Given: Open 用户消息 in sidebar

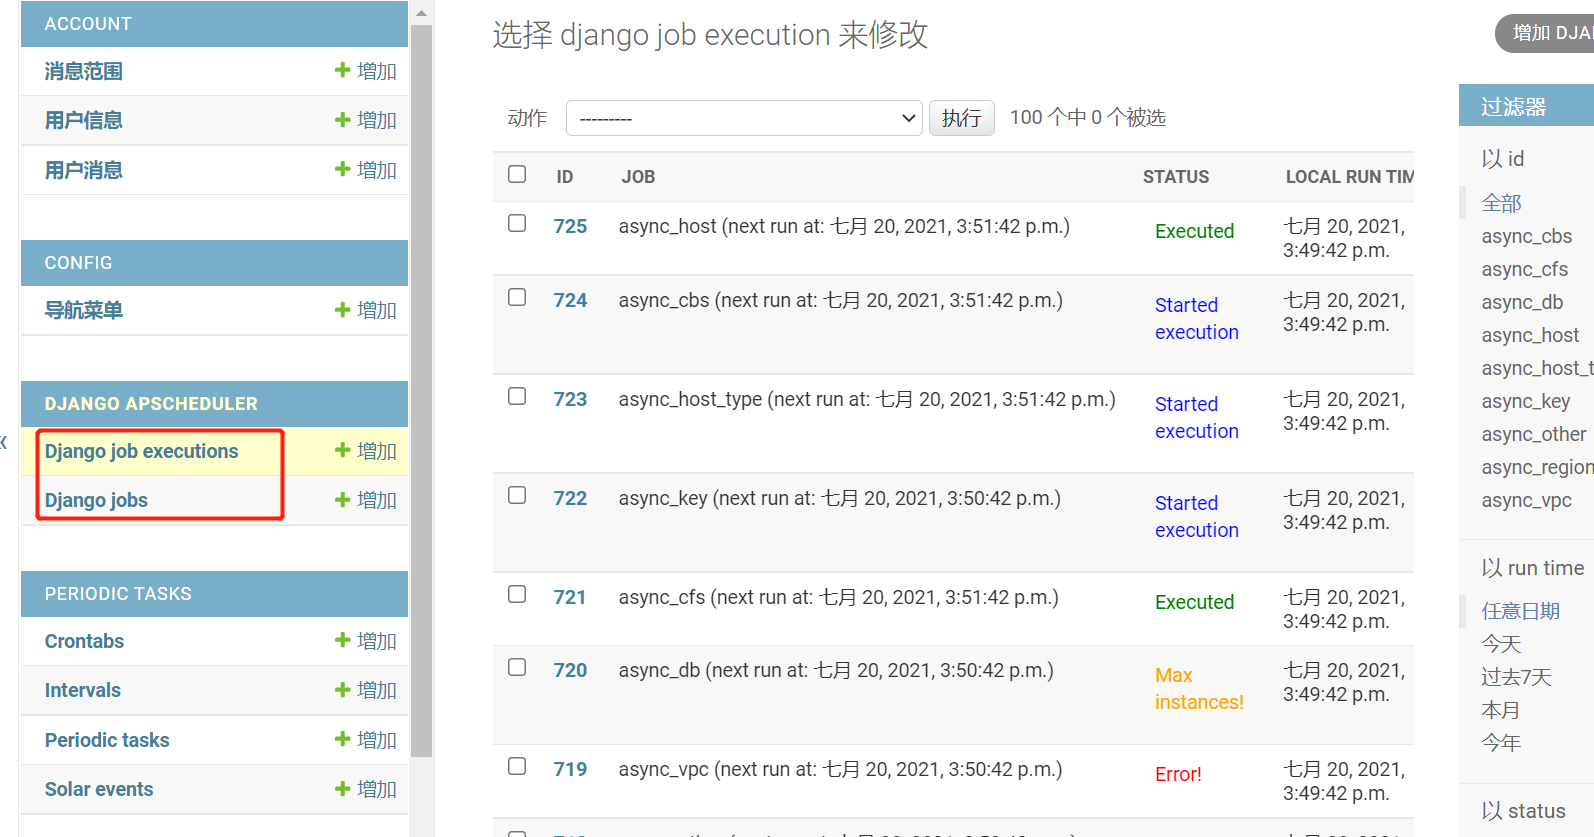Looking at the screenshot, I should tap(84, 170).
